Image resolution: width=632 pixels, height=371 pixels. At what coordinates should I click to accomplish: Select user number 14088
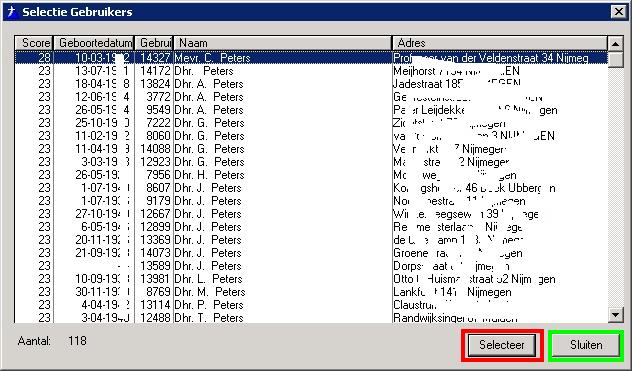pyautogui.click(x=311, y=149)
